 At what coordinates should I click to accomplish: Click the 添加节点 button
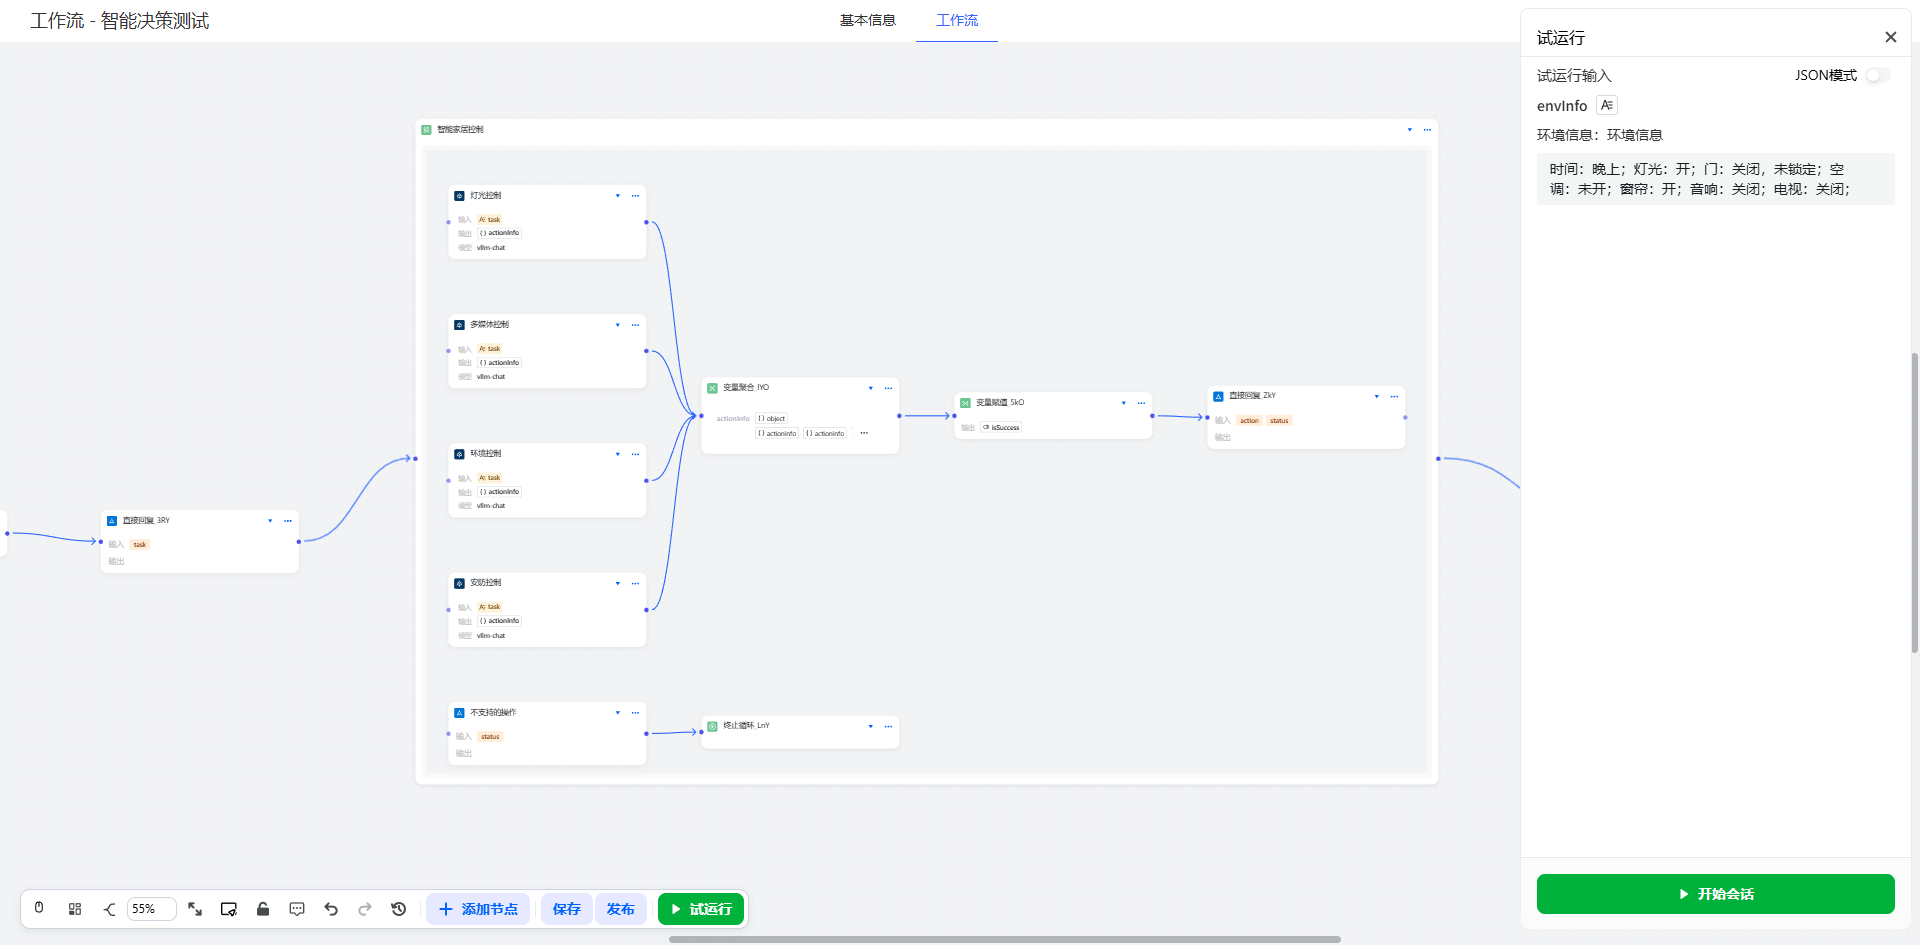478,909
